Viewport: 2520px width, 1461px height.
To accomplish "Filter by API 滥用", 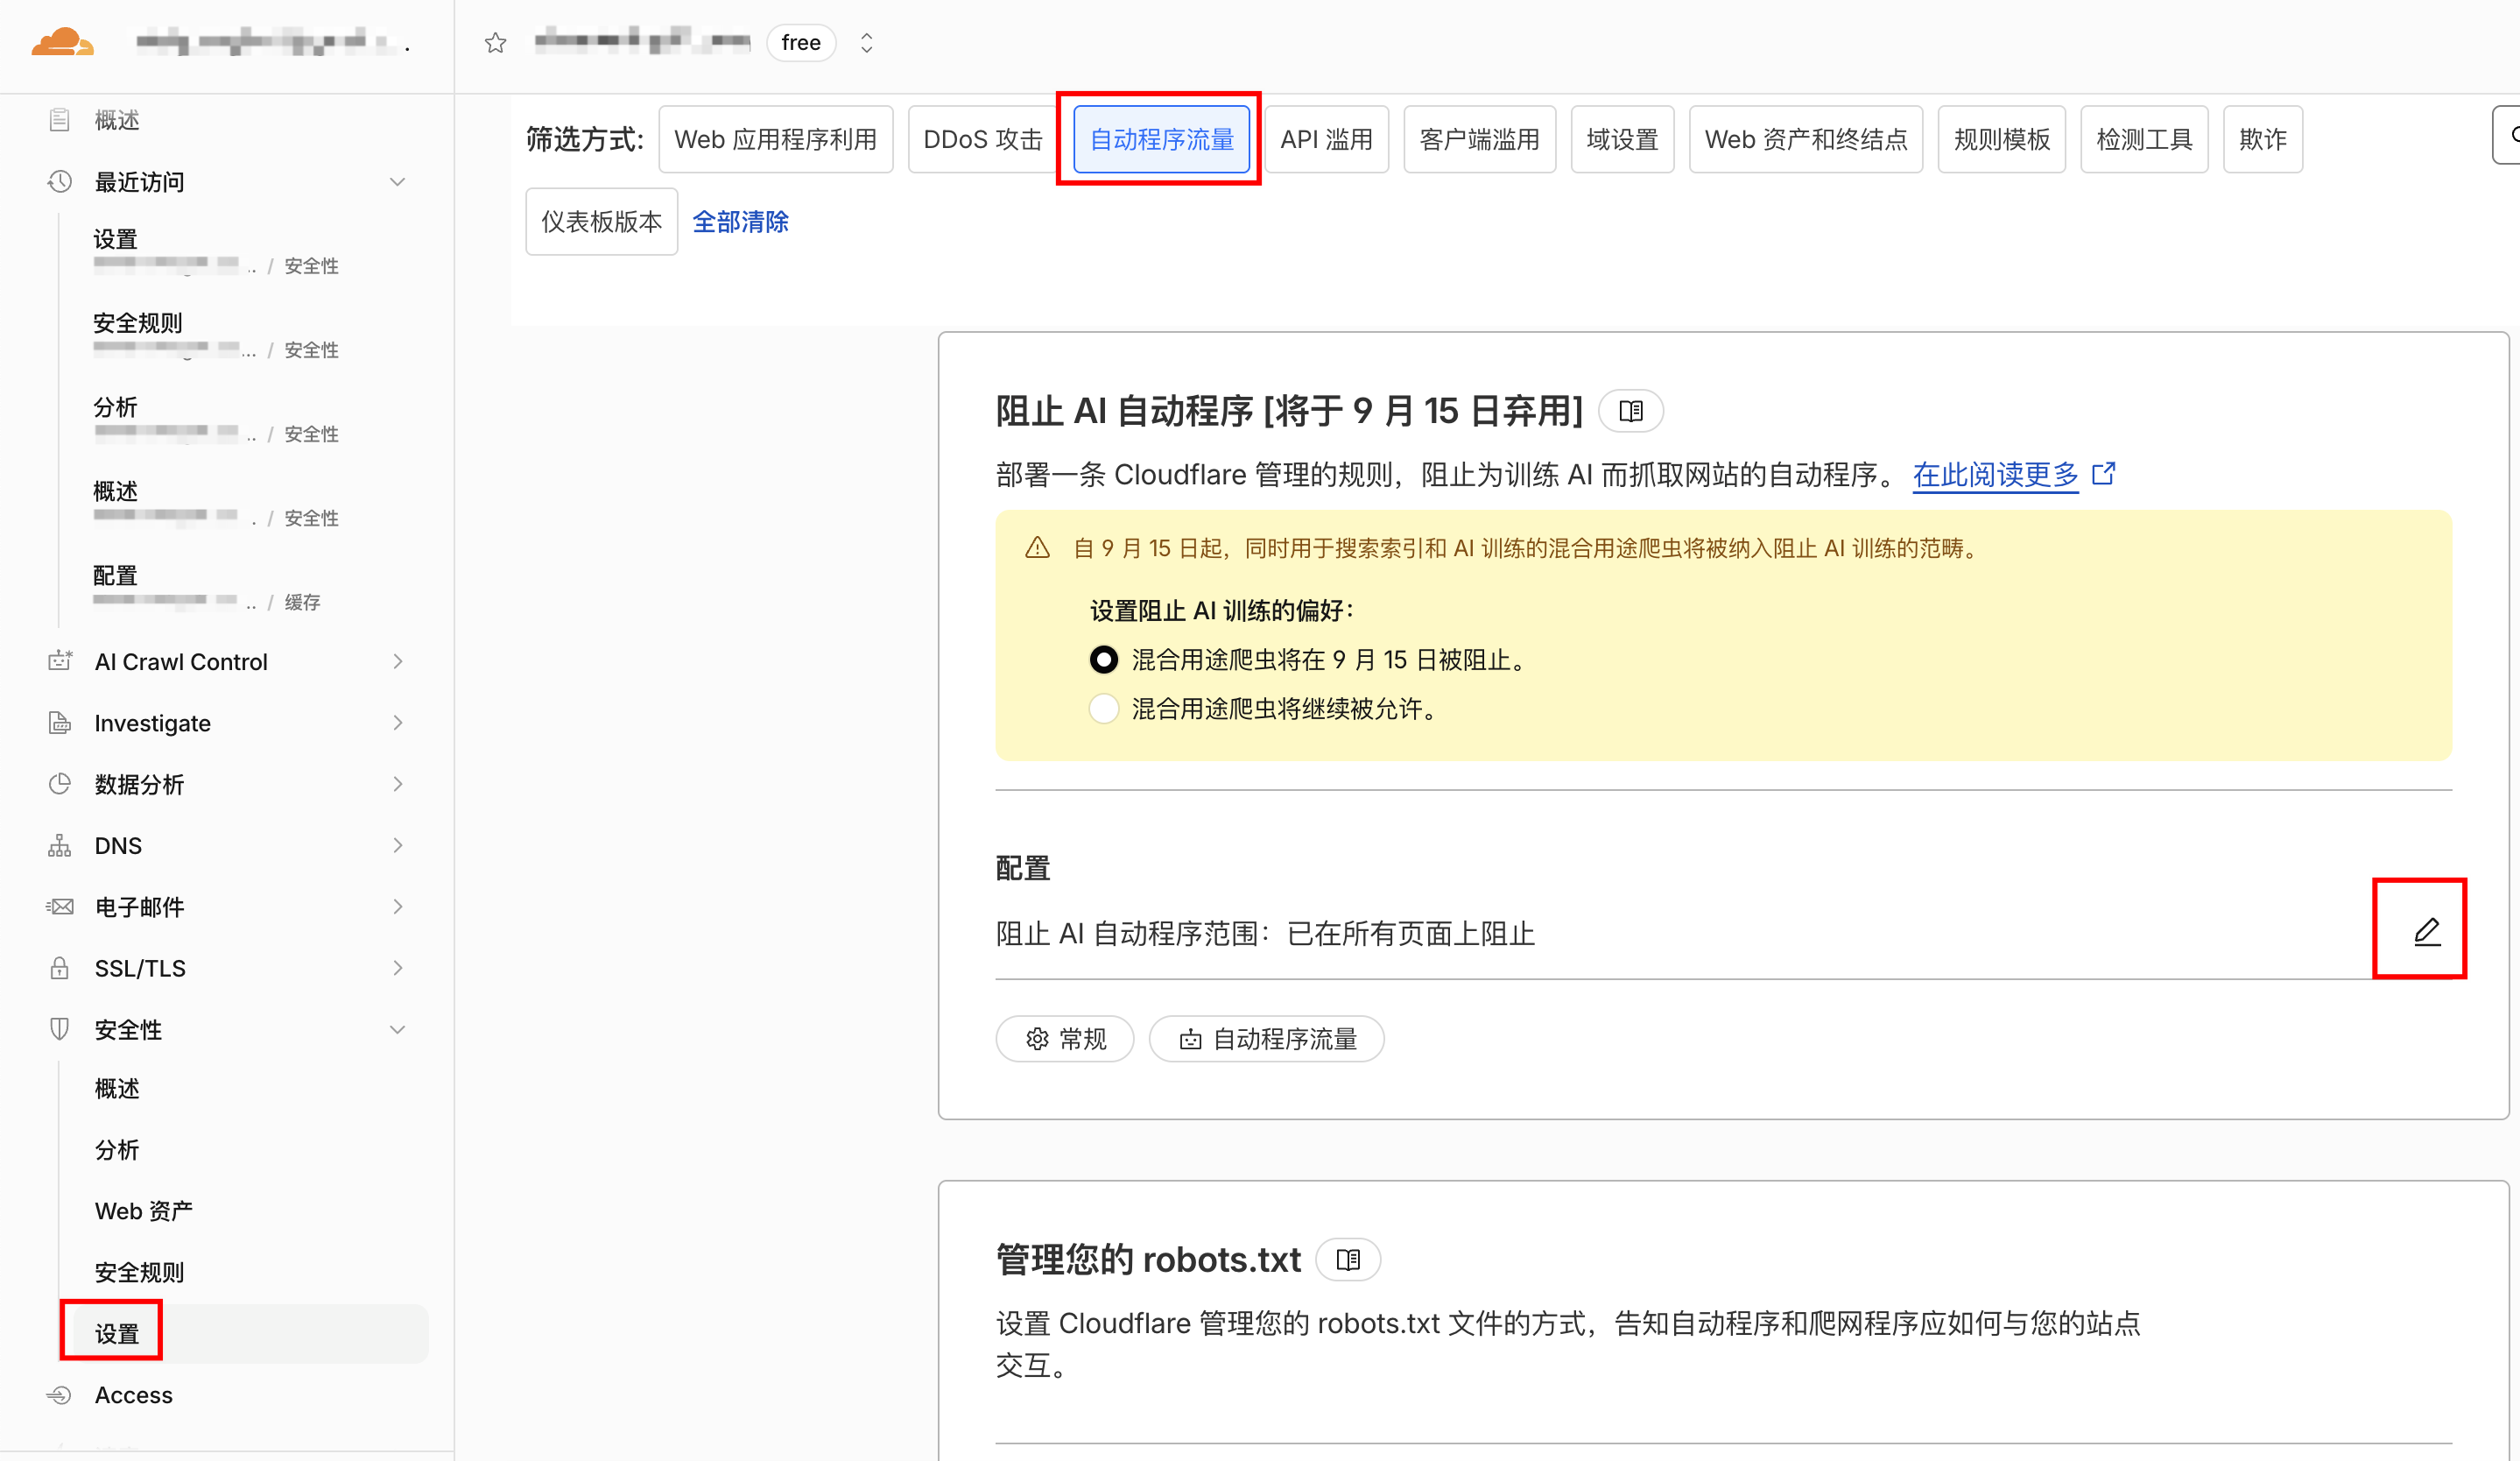I will click(1326, 139).
